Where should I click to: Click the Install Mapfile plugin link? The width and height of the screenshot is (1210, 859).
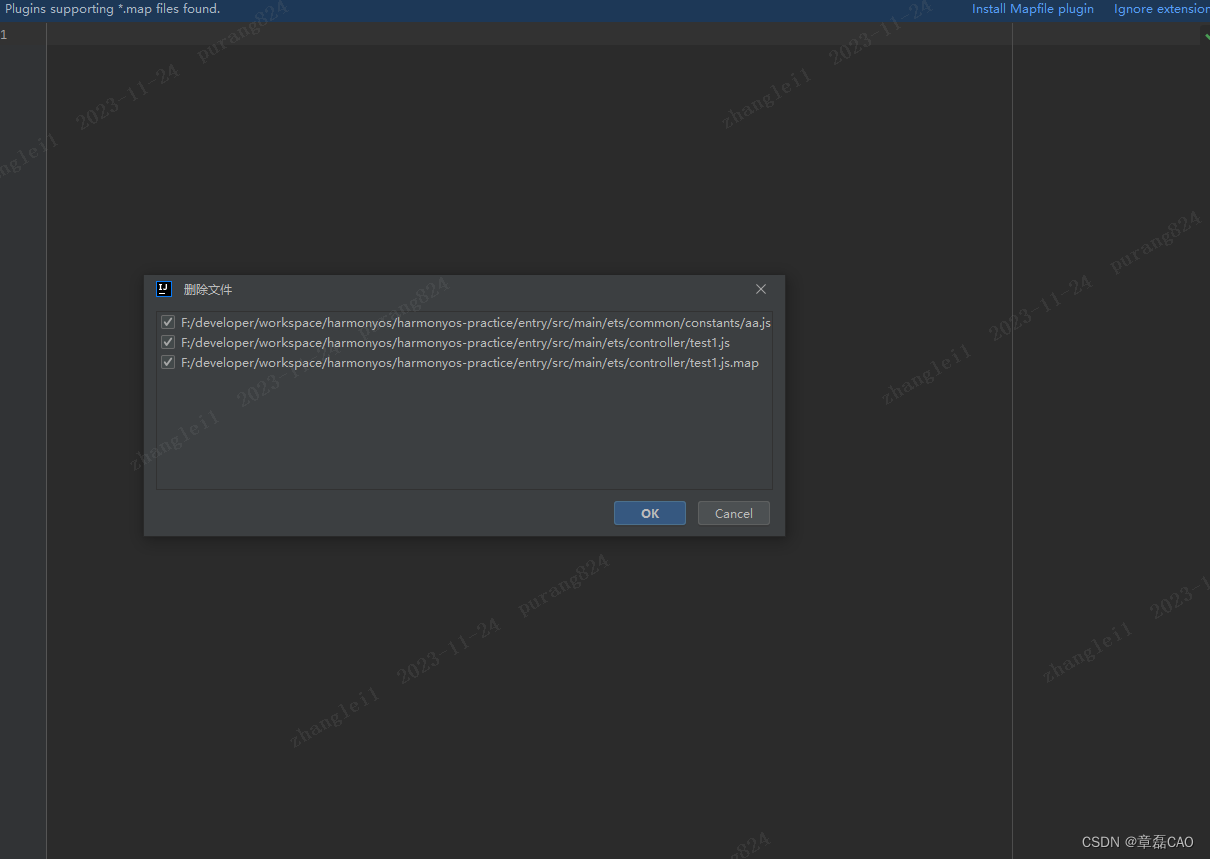click(x=1033, y=9)
